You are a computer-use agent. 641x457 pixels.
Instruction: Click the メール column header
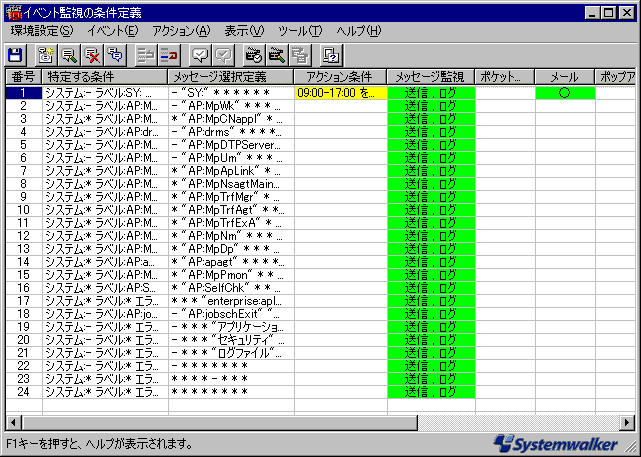564,77
